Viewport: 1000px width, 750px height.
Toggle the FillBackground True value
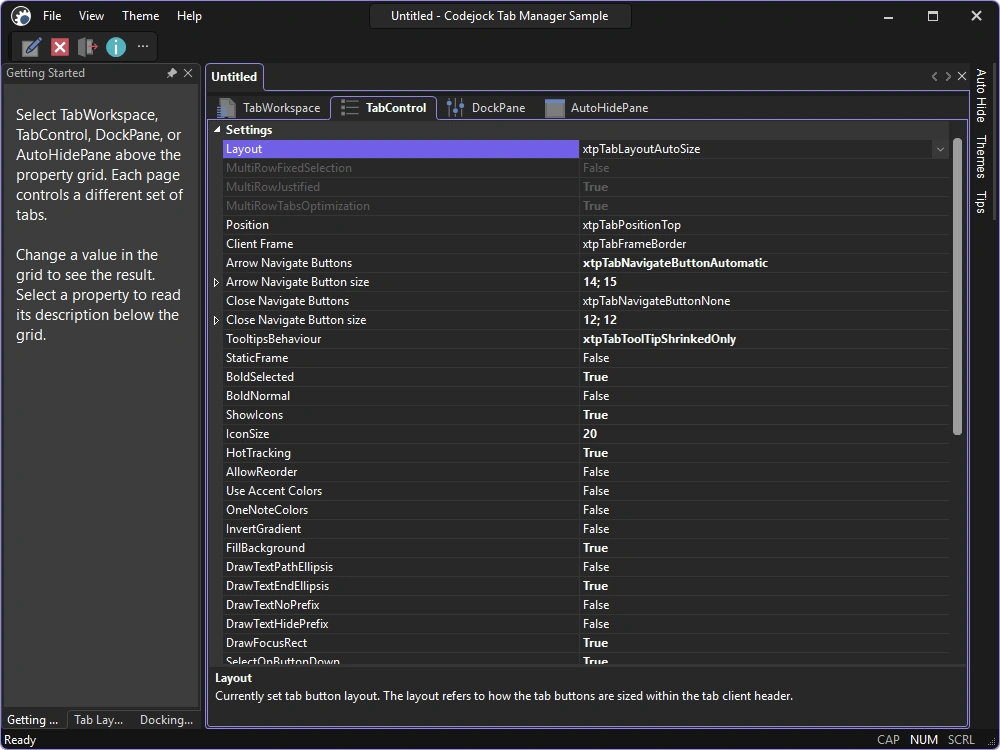[595, 548]
